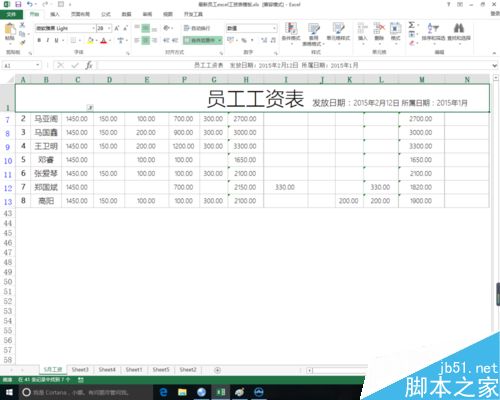Viewport: 500px width, 400px height.
Task: Switch to the Page Layout ribbon tab
Action: (x=80, y=14)
